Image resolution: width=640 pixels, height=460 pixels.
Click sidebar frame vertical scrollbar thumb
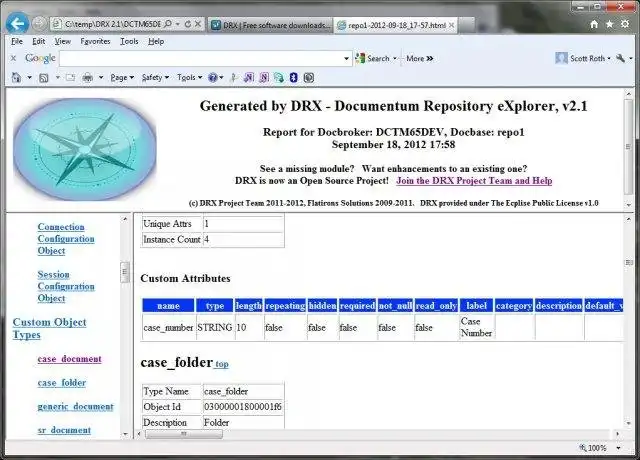(124, 272)
